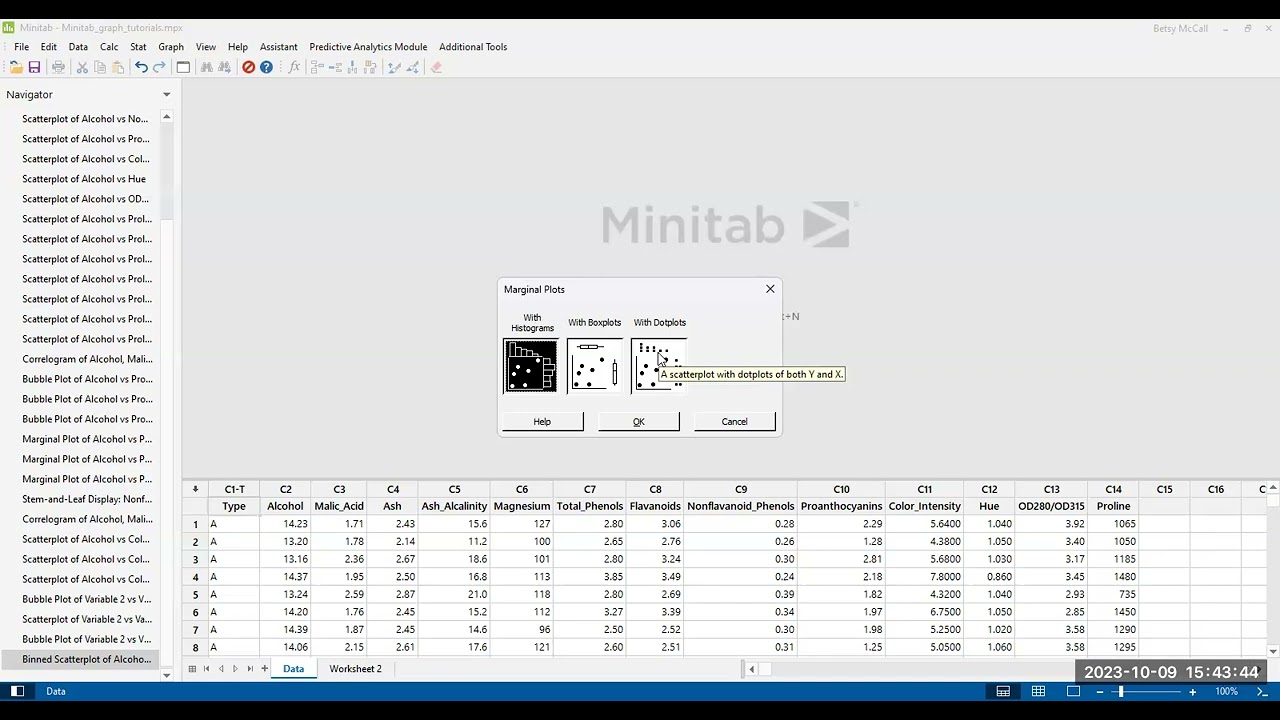Open Scatterplot of Alcohol vs OD... in the Navigator
Image resolution: width=1280 pixels, height=720 pixels.
[85, 199]
